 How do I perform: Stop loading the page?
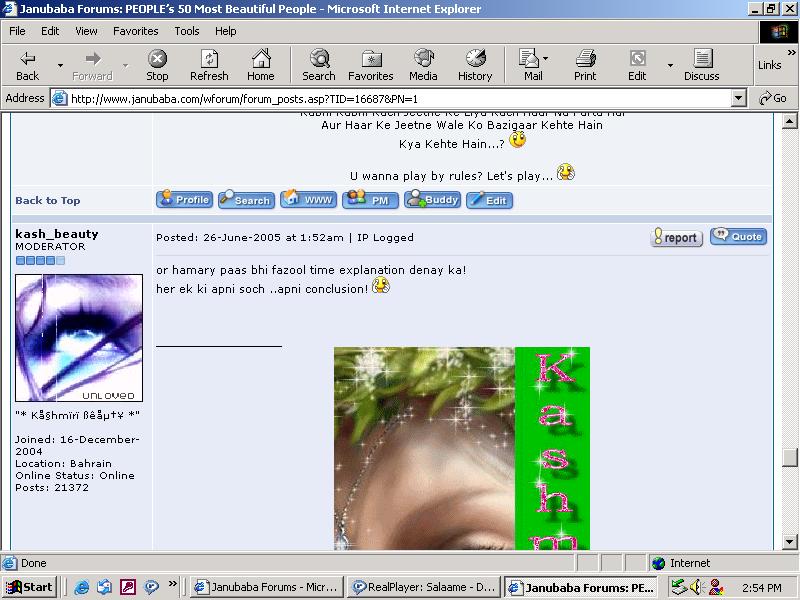pos(157,65)
